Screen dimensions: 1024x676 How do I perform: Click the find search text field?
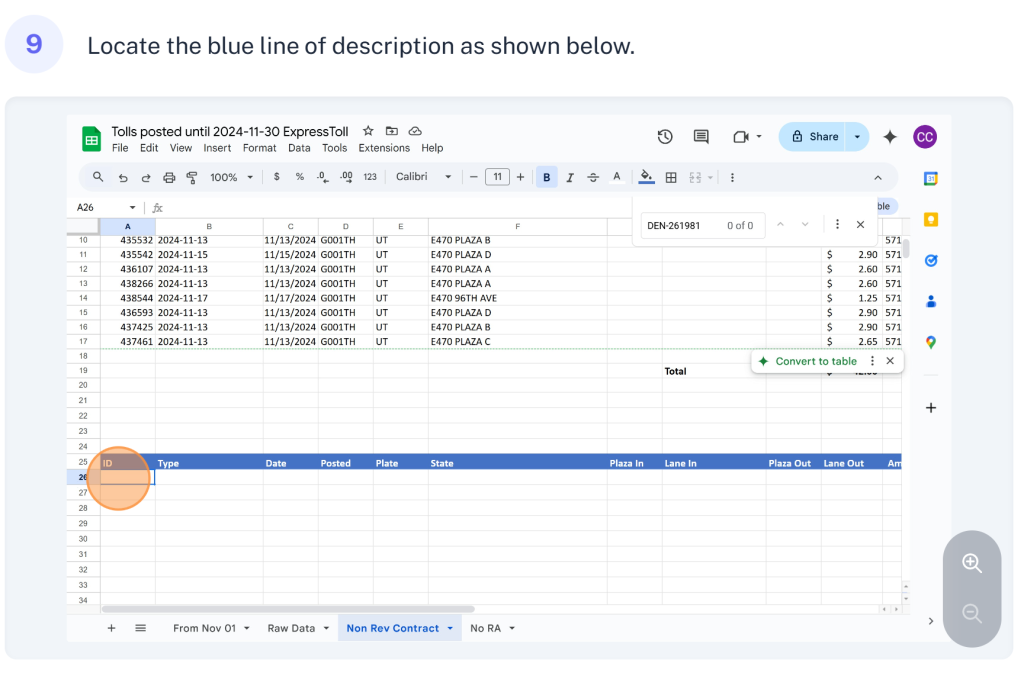680,225
